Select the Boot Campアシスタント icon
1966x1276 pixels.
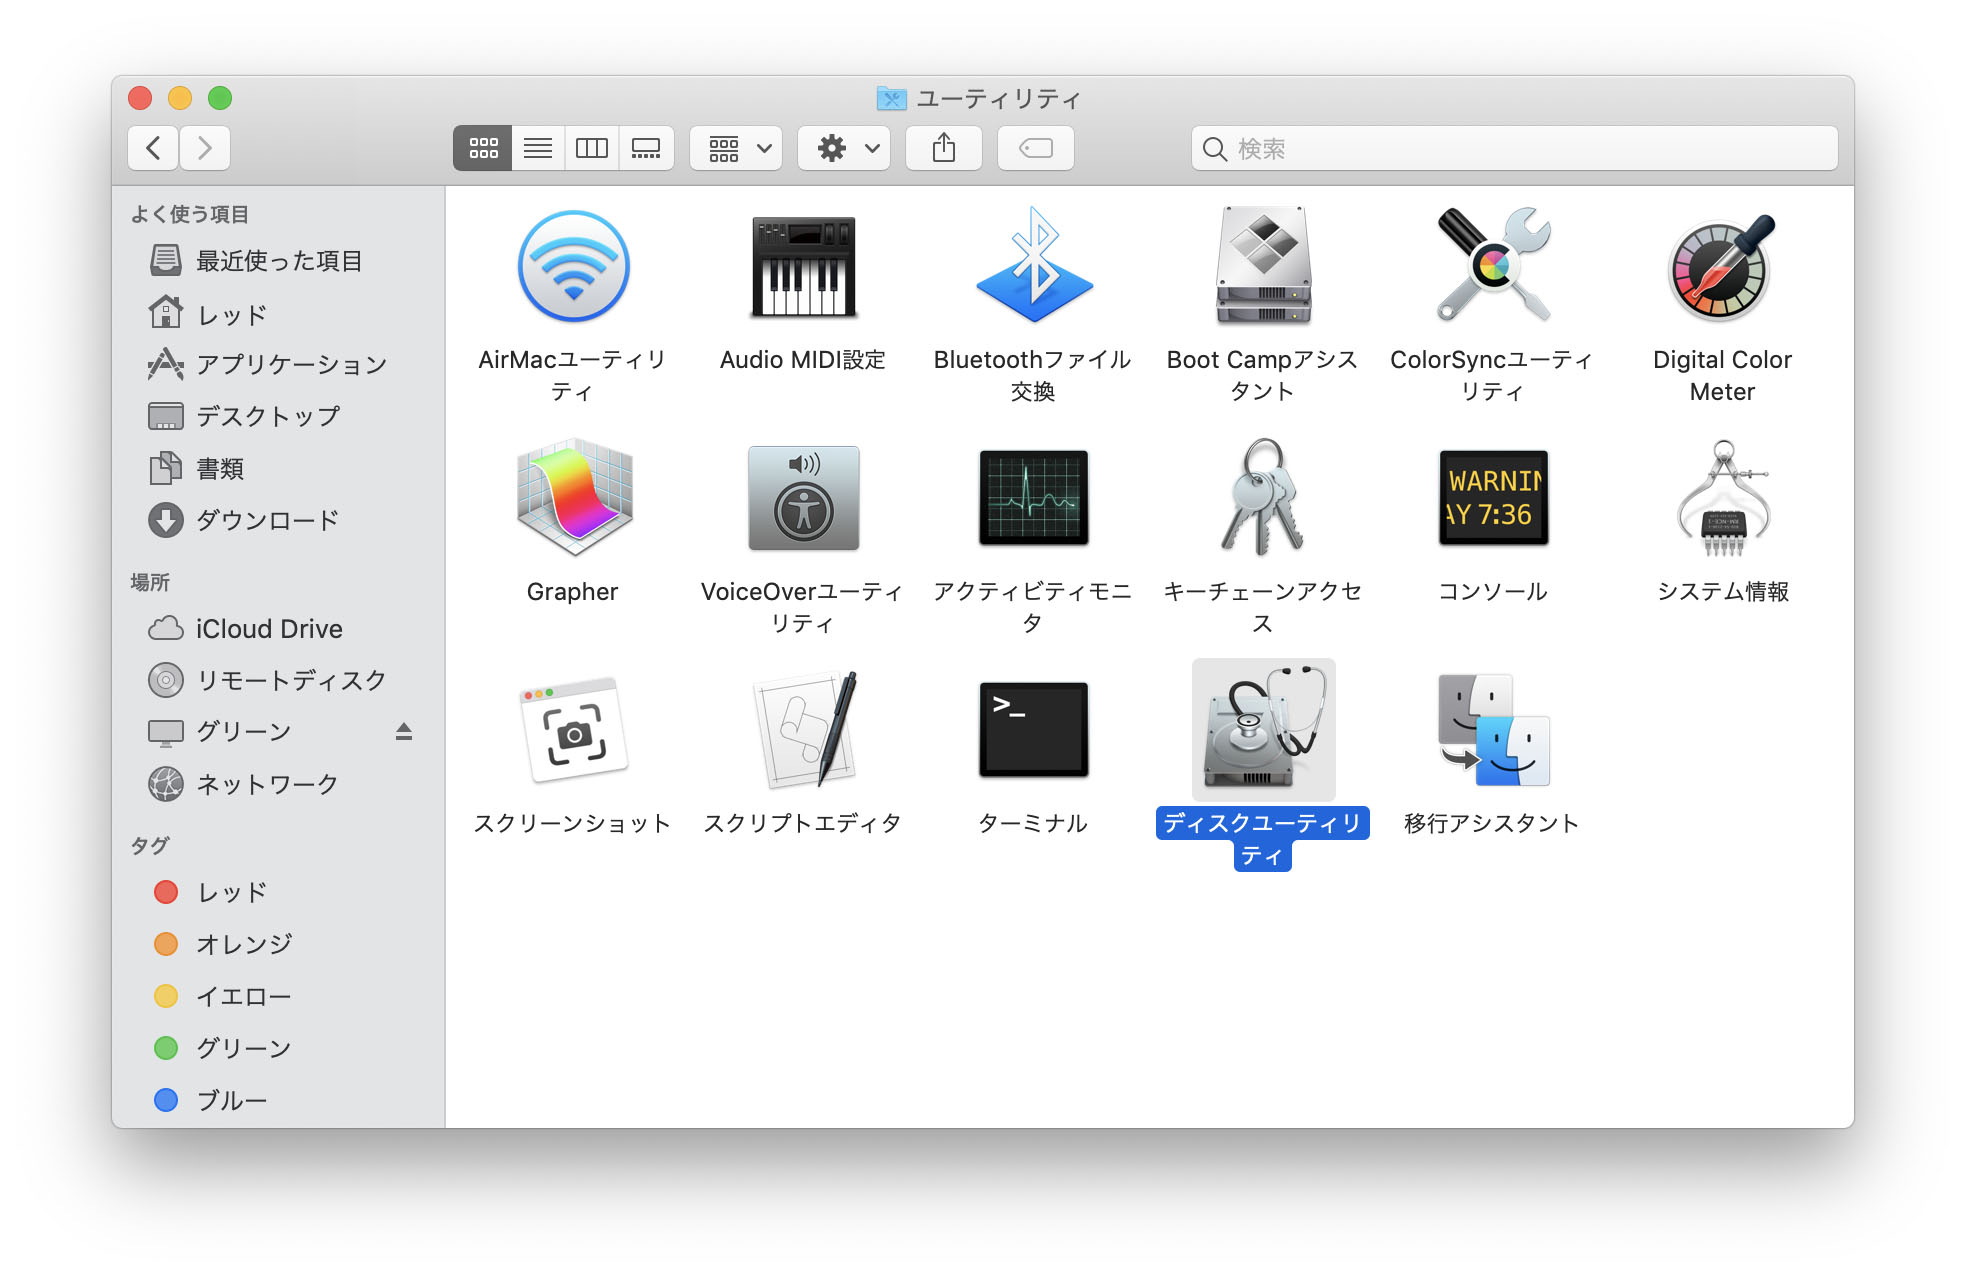tap(1263, 266)
